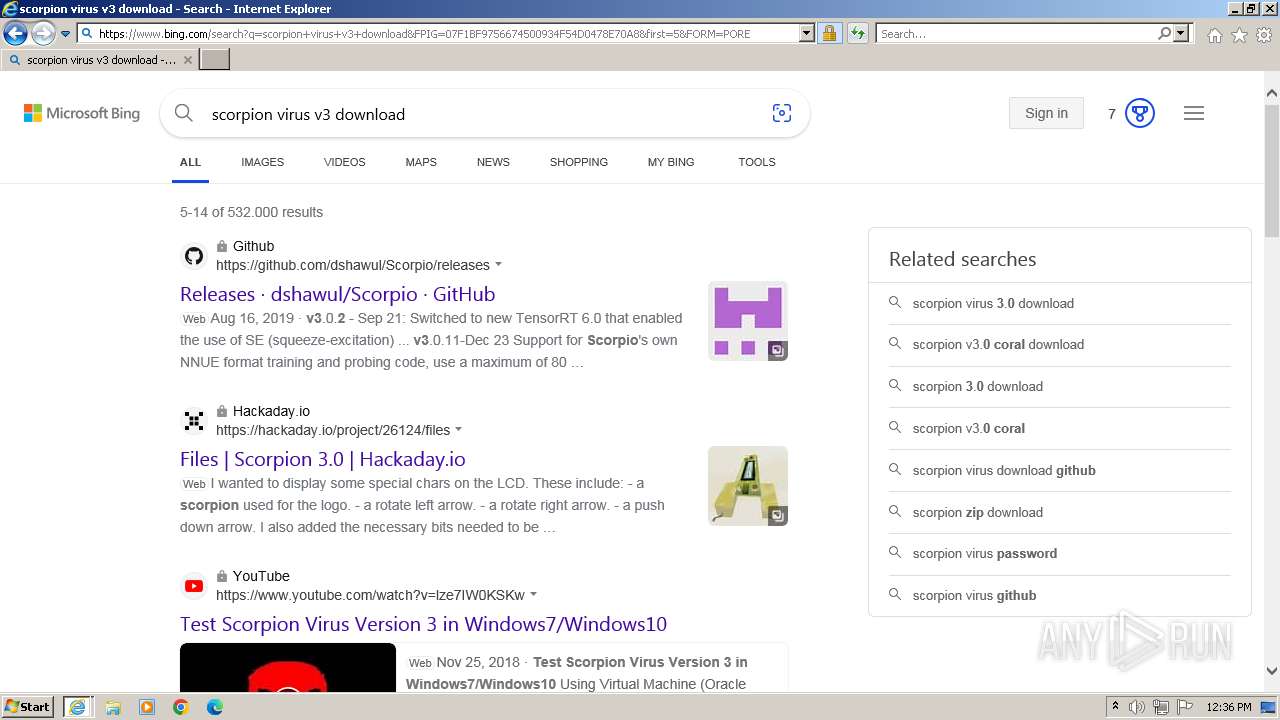Screen dimensions: 1280x720
Task: Open the TOOLS filter menu
Action: pos(757,162)
